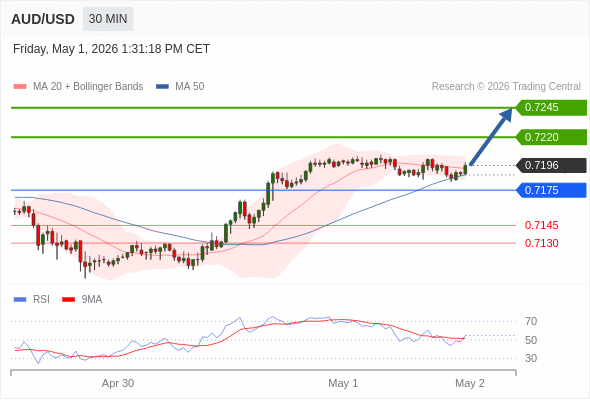
Task: Click the AUD/USD pair title
Action: [43, 19]
